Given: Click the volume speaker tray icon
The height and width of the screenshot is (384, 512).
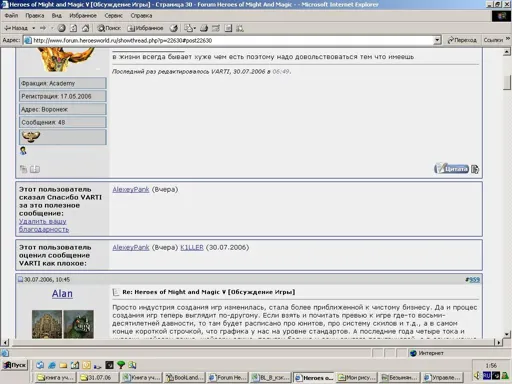Looking at the screenshot, I should pos(477,375).
